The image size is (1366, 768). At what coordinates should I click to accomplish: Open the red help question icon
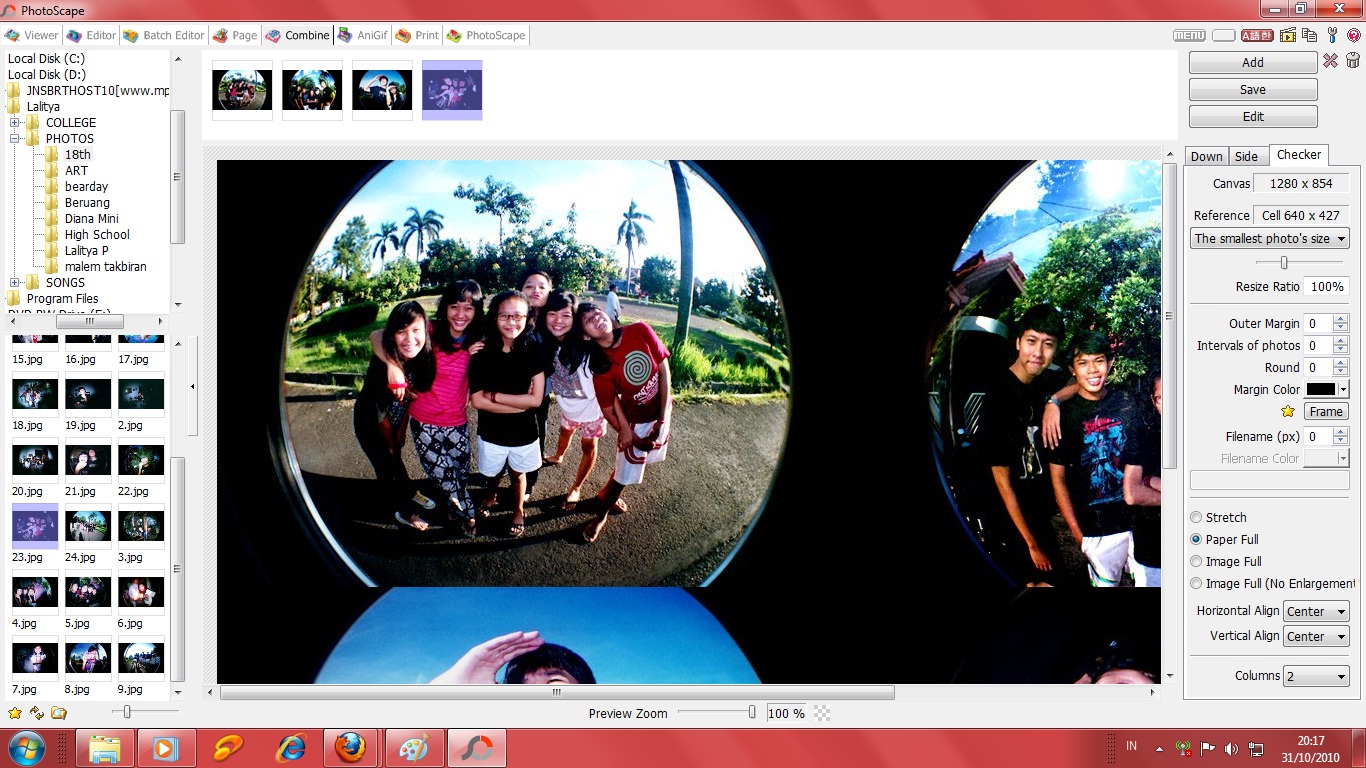(x=1354, y=35)
